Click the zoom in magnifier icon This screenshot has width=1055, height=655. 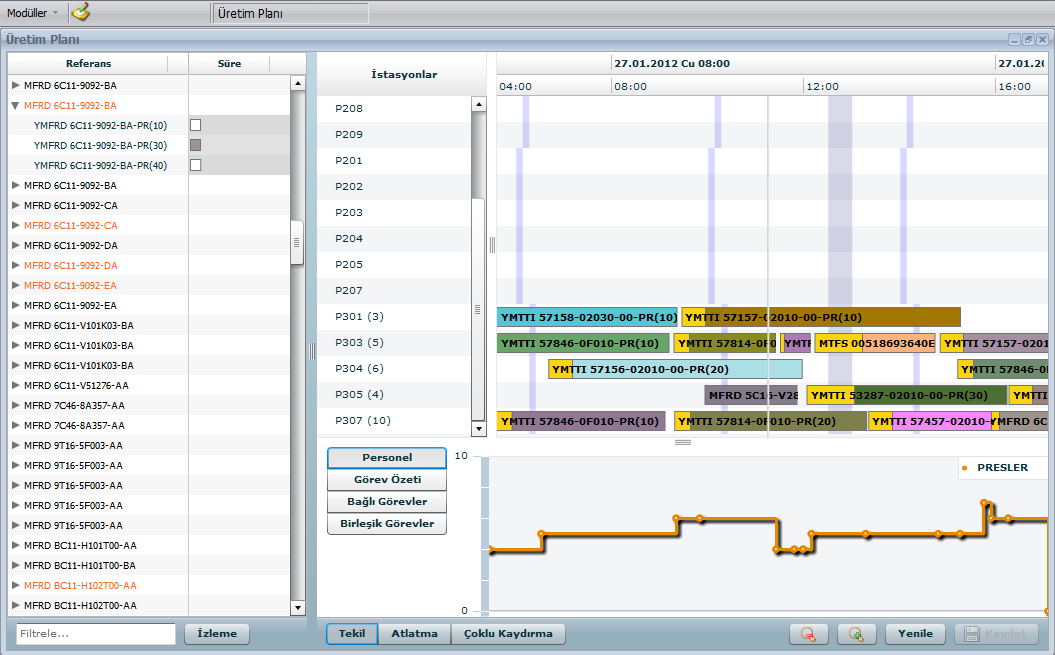coord(855,634)
